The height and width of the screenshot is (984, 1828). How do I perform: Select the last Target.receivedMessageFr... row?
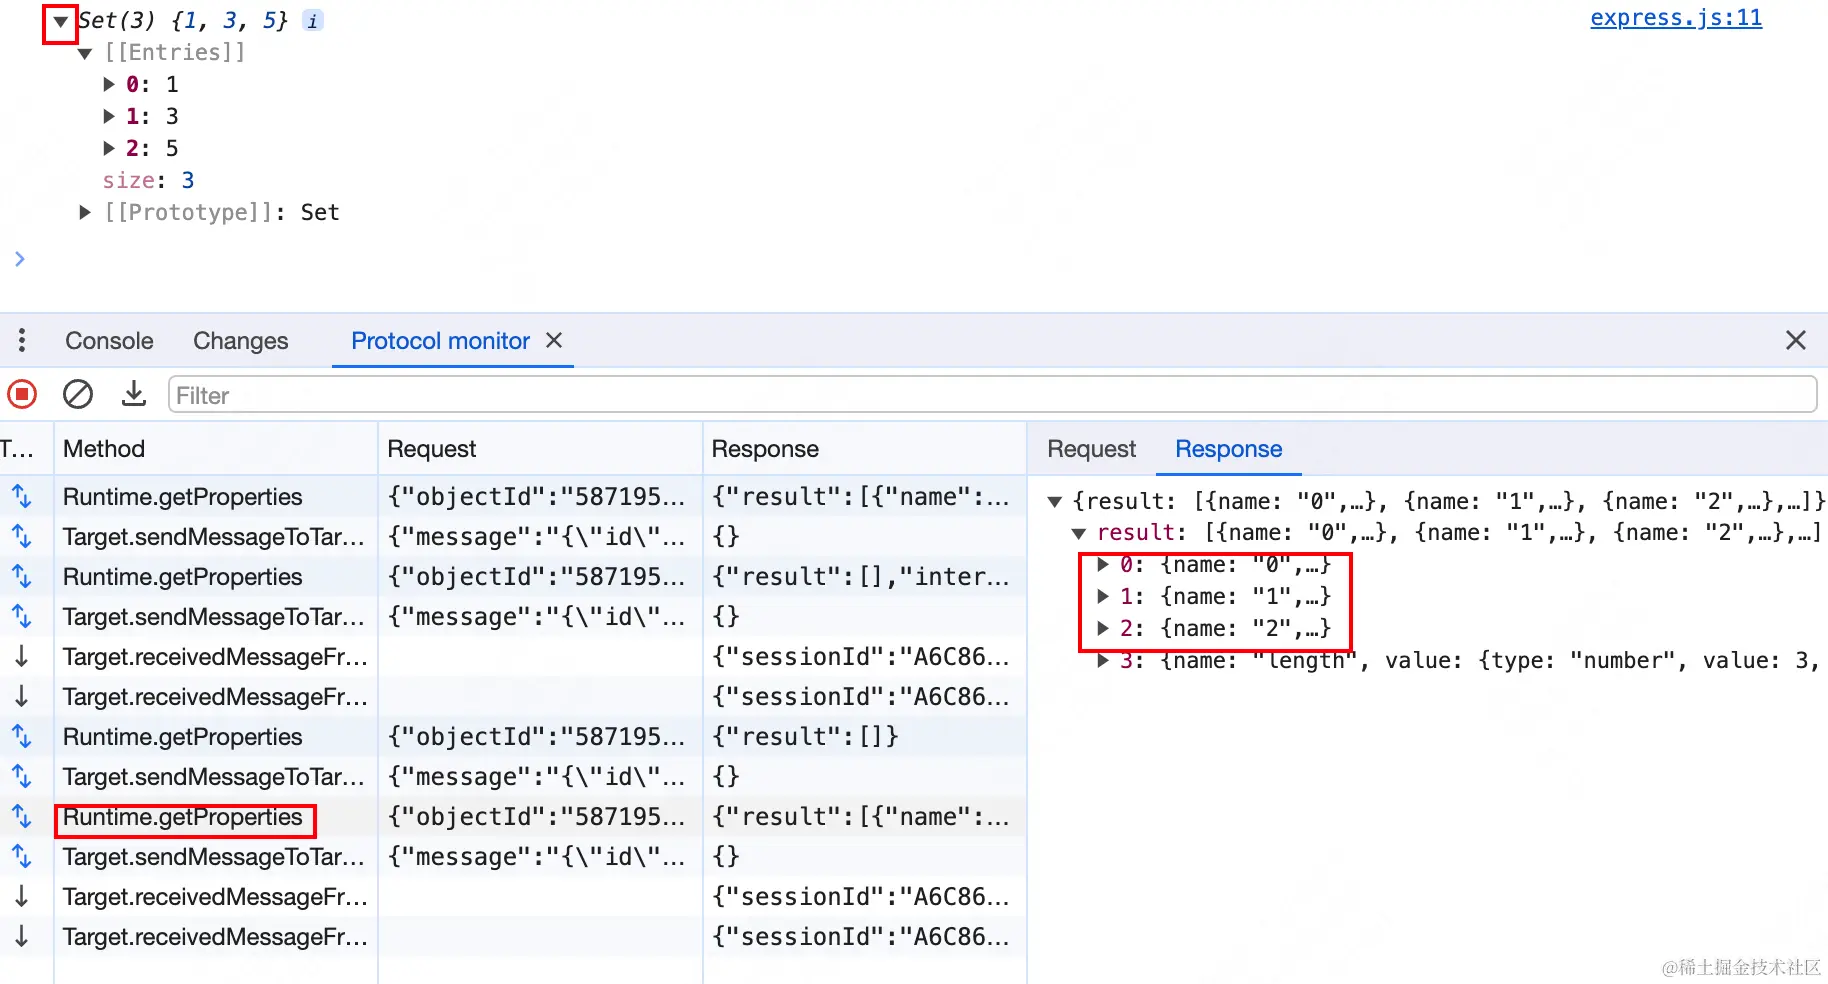[214, 937]
